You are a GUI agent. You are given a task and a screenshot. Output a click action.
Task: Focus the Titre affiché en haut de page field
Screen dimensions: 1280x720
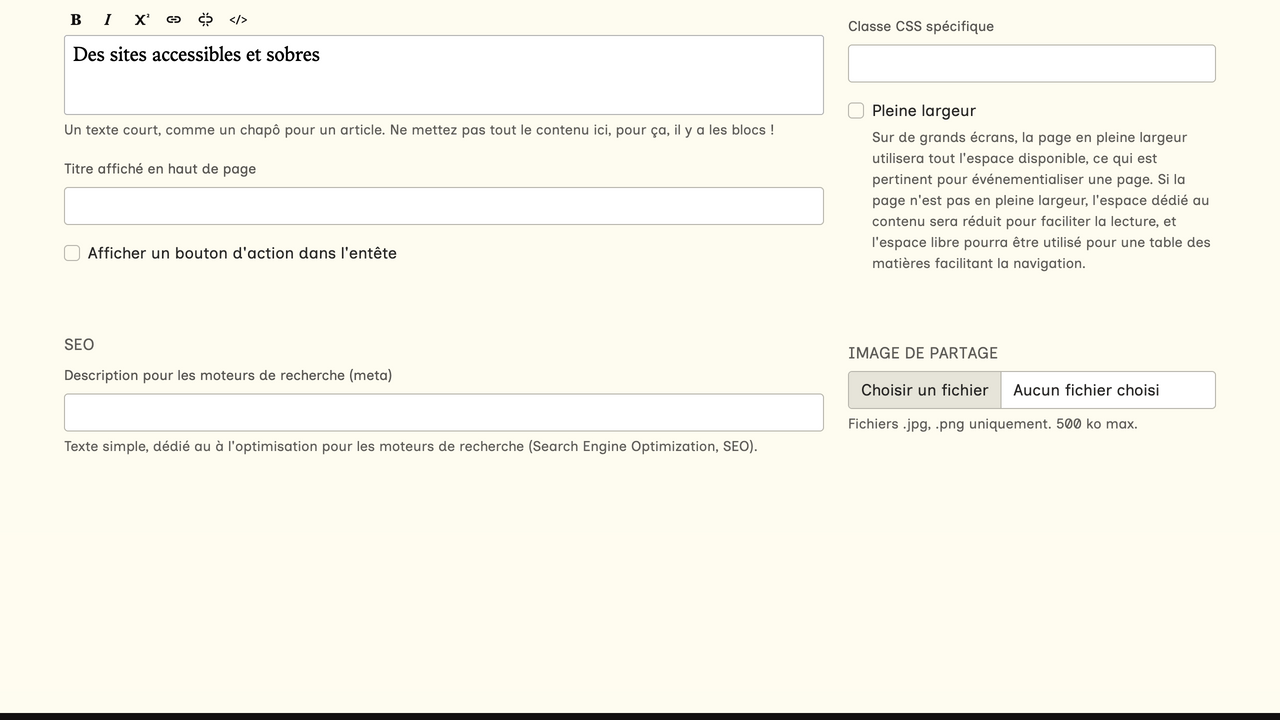[x=443, y=206]
